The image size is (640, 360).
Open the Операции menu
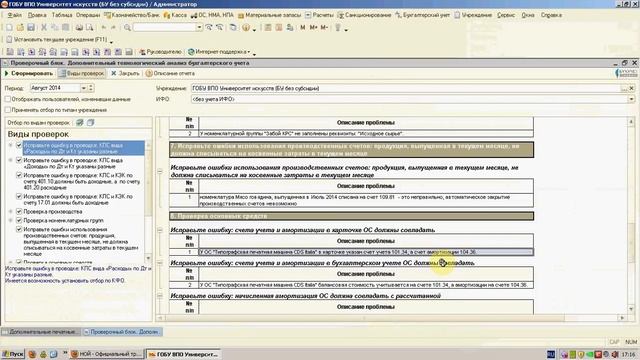tap(88, 15)
